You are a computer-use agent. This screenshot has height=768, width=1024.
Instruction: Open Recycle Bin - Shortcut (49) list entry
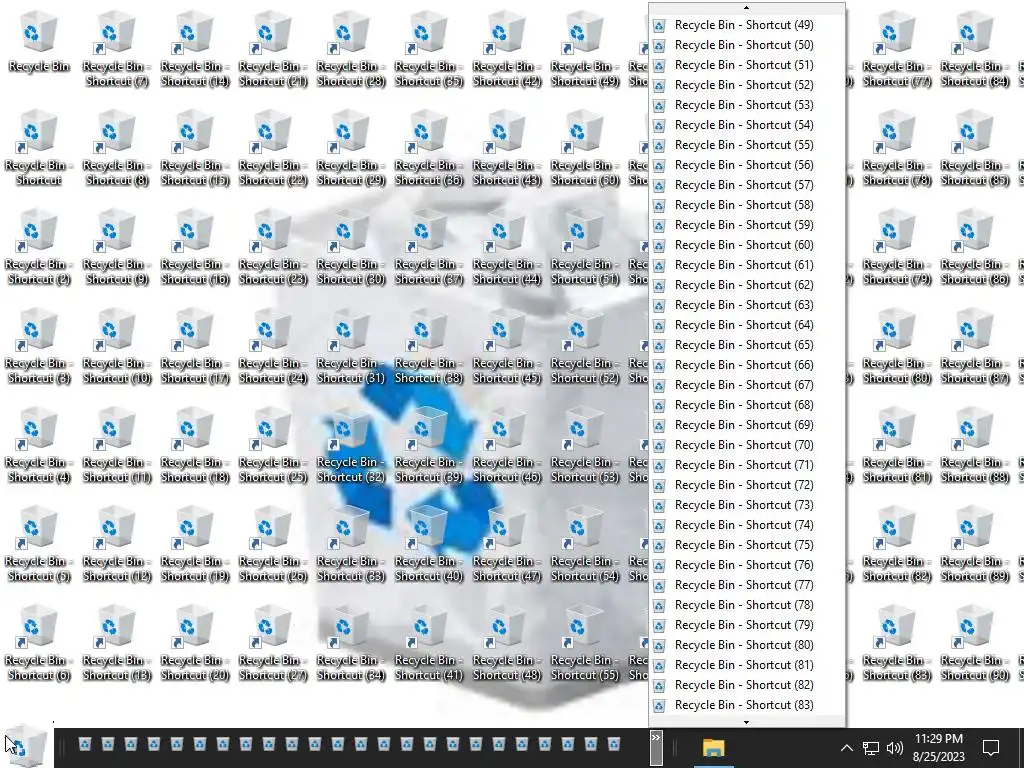[746, 25]
